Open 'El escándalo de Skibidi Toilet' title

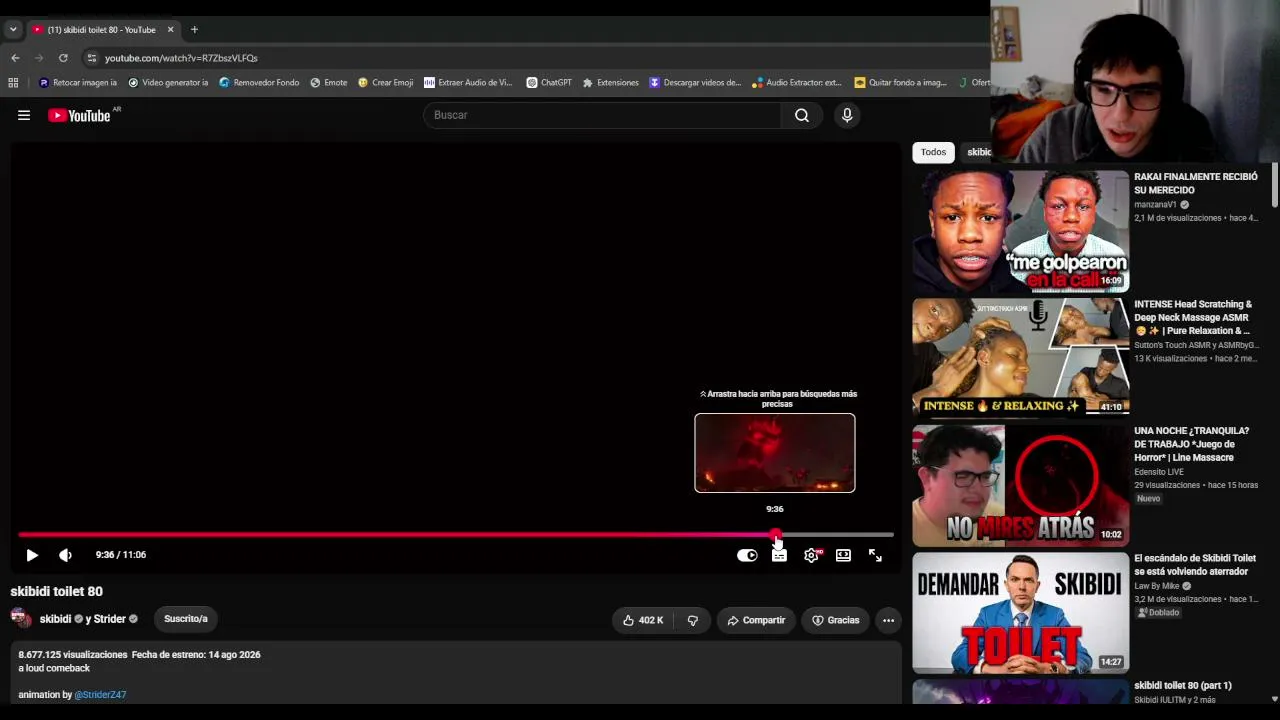[1195, 565]
